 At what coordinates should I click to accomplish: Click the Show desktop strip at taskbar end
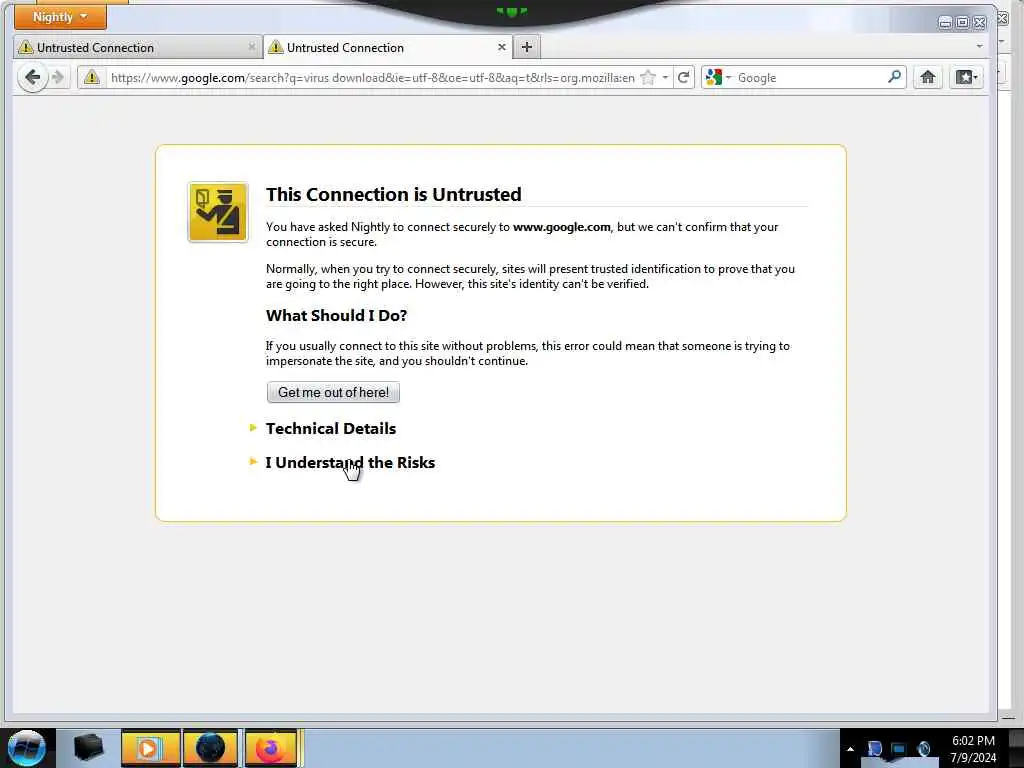click(x=1016, y=748)
